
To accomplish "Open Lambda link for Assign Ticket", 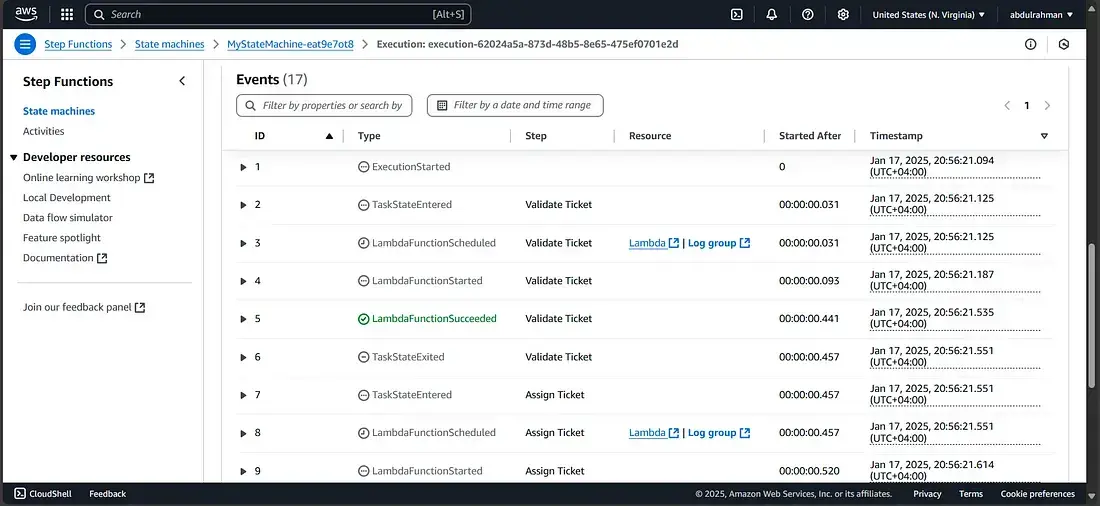I will coord(654,433).
